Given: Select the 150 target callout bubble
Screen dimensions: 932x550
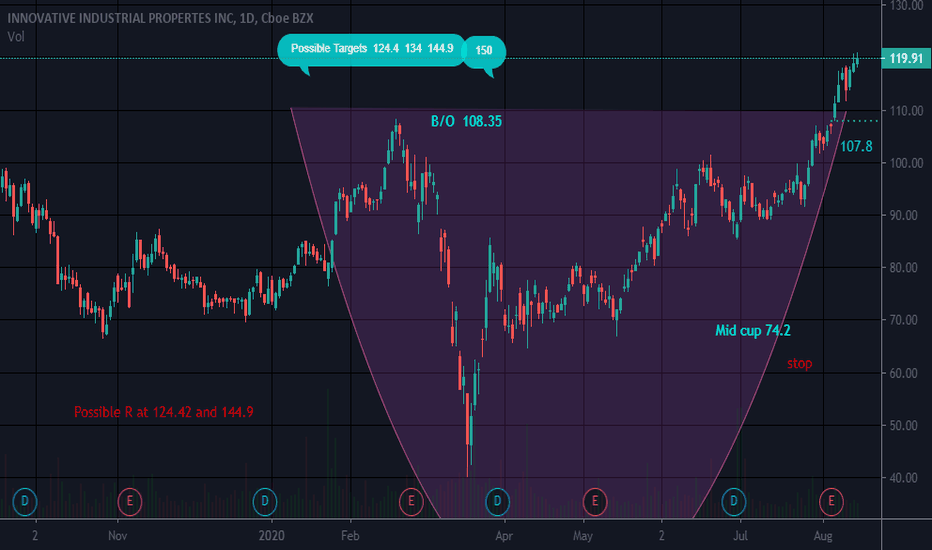Looking at the screenshot, I should point(484,51).
